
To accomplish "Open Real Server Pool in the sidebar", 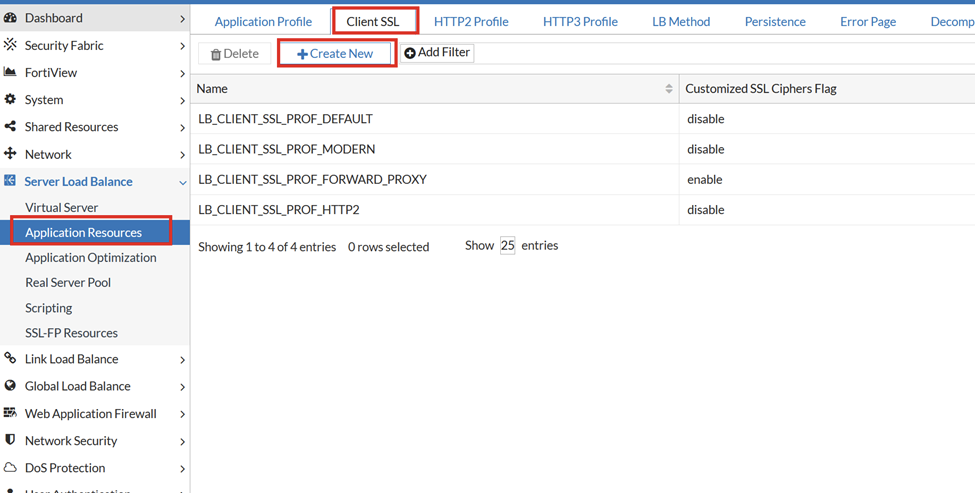I will coord(68,282).
